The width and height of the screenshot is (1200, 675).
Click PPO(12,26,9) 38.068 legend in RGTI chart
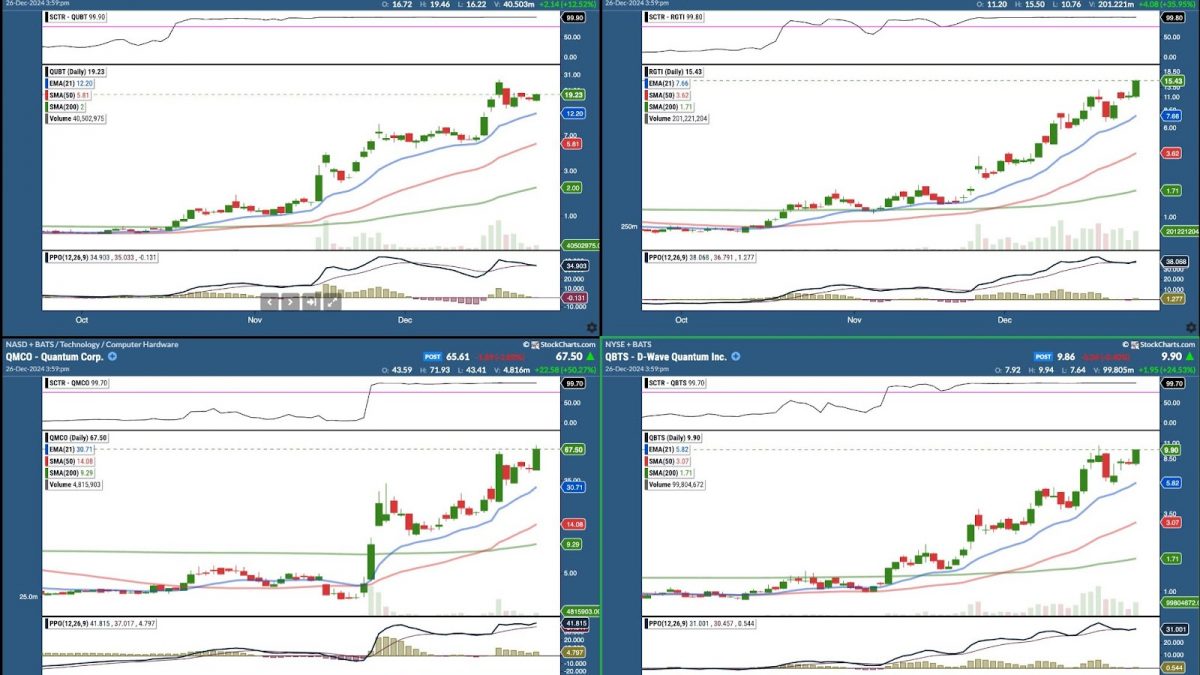tap(701, 257)
